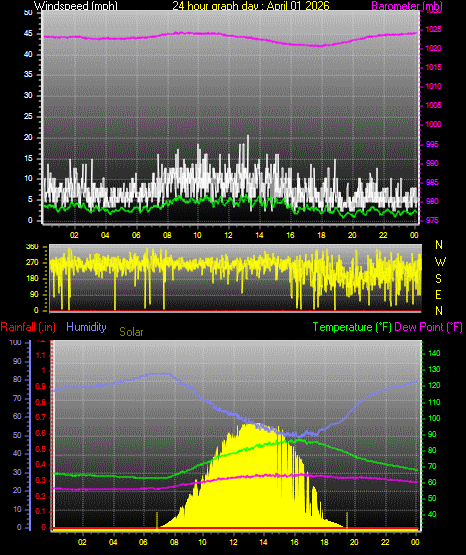
Task: Select the 0.1 rainfall axis value
Action: [41, 512]
